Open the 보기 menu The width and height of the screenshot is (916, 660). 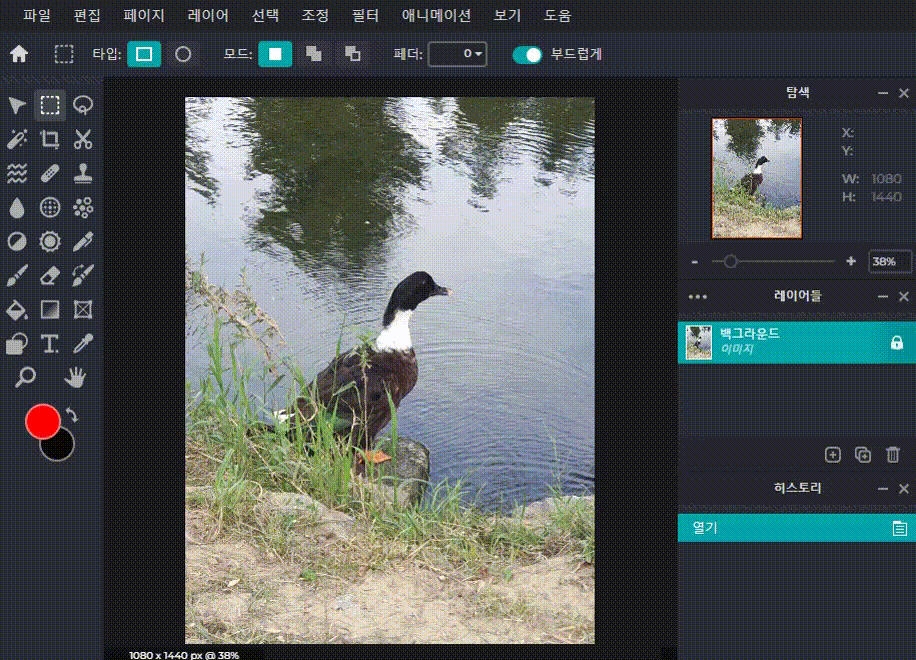(507, 16)
